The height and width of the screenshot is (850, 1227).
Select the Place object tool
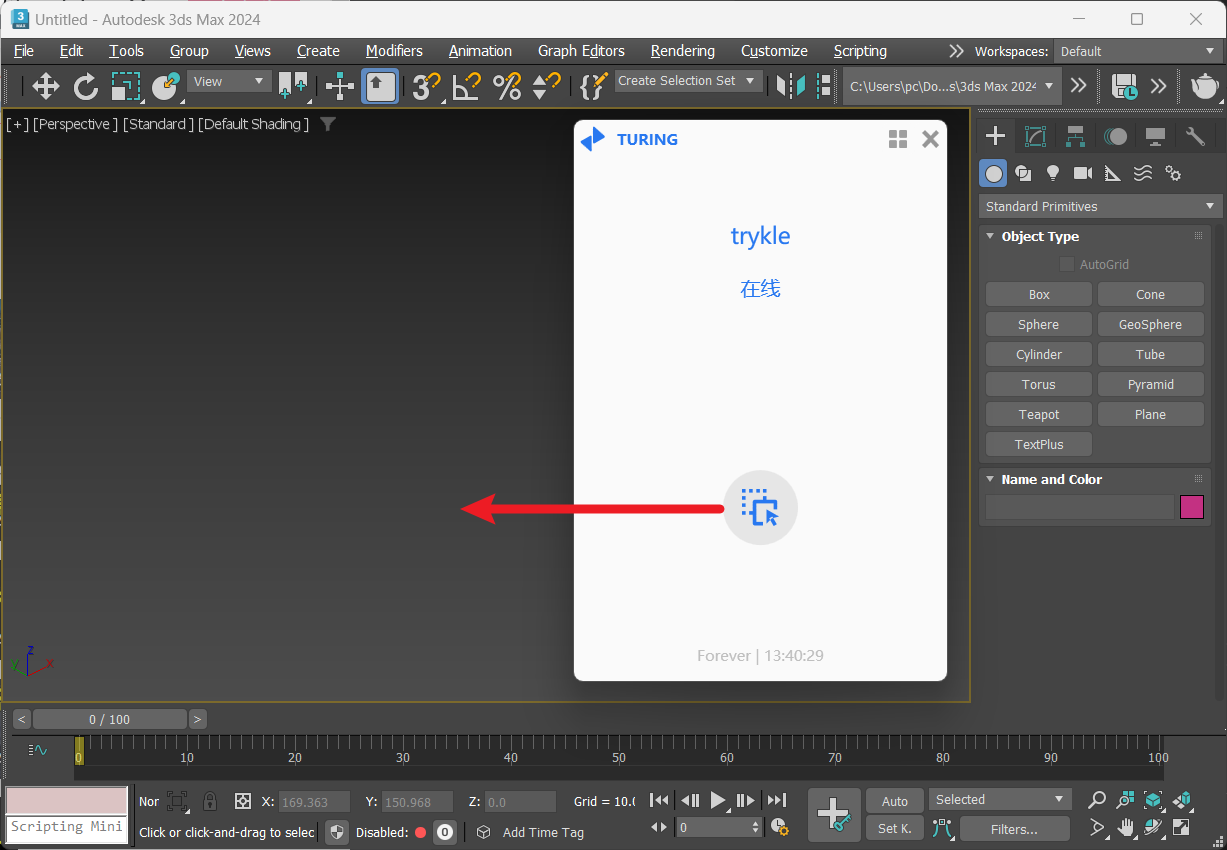click(165, 86)
